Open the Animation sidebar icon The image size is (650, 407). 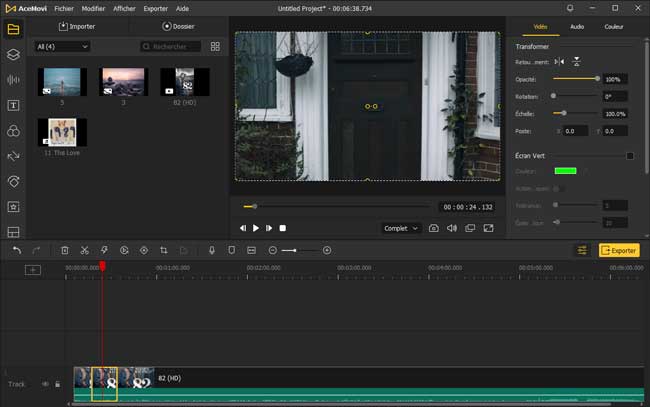[13, 182]
